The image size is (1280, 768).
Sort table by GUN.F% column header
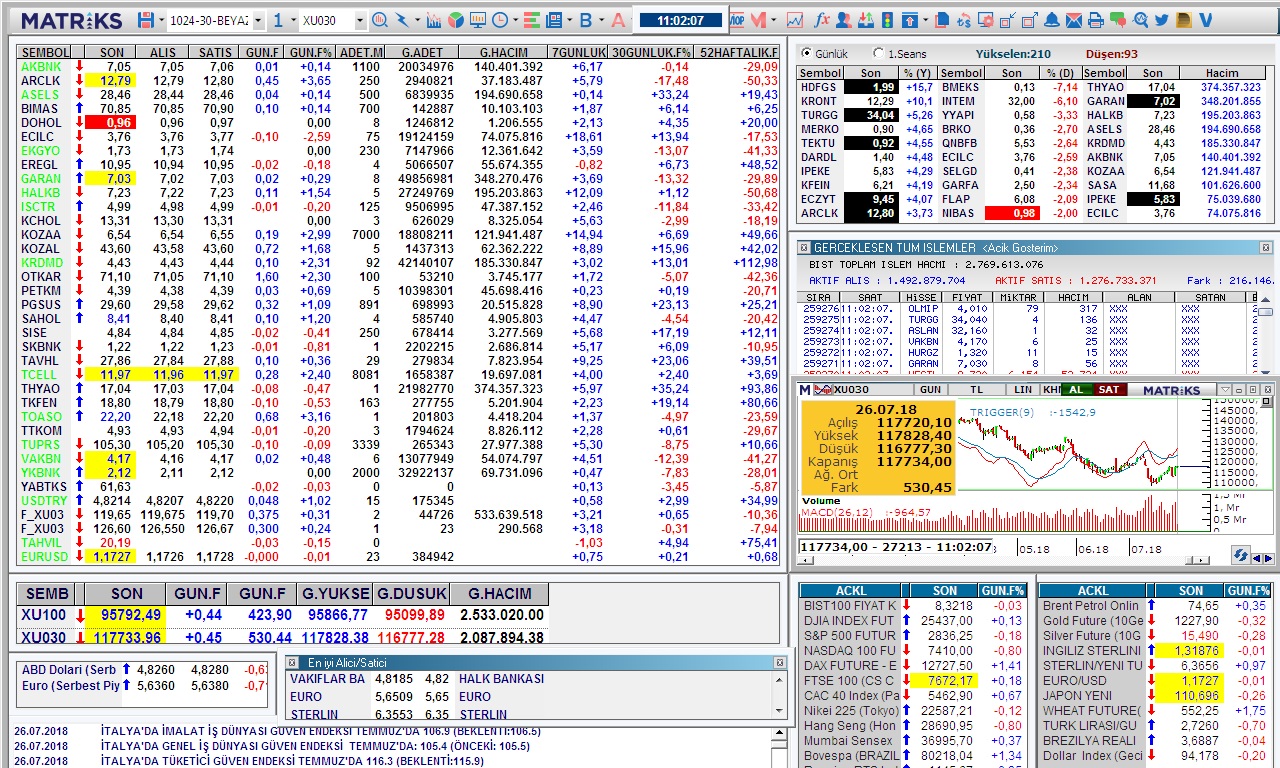click(309, 52)
